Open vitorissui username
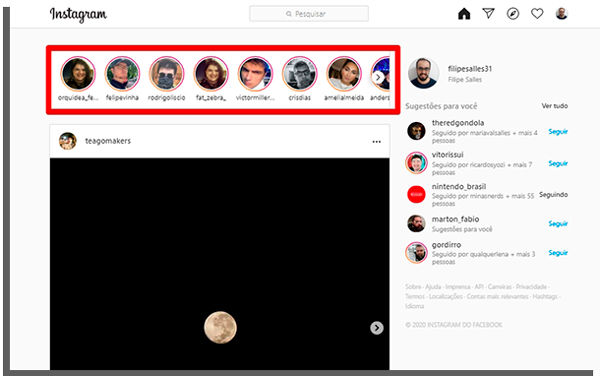Viewport: 600px width, 376px height. (x=448, y=155)
